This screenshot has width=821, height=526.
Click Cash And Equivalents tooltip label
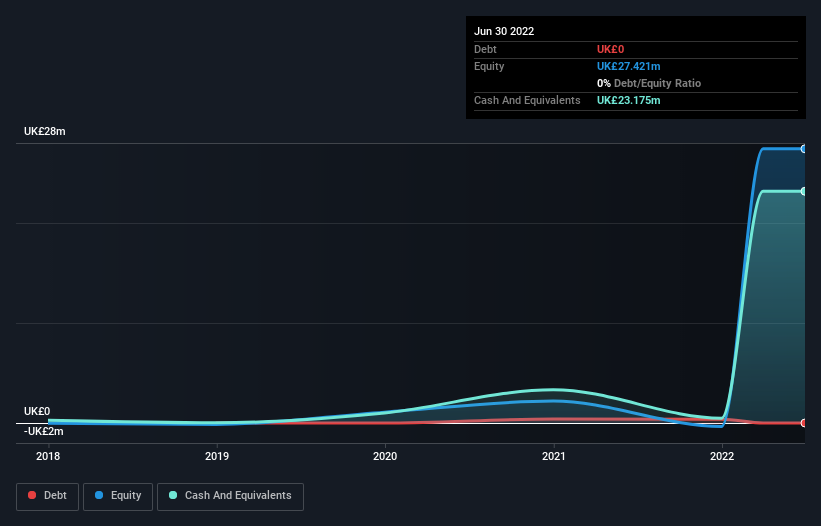pos(527,100)
